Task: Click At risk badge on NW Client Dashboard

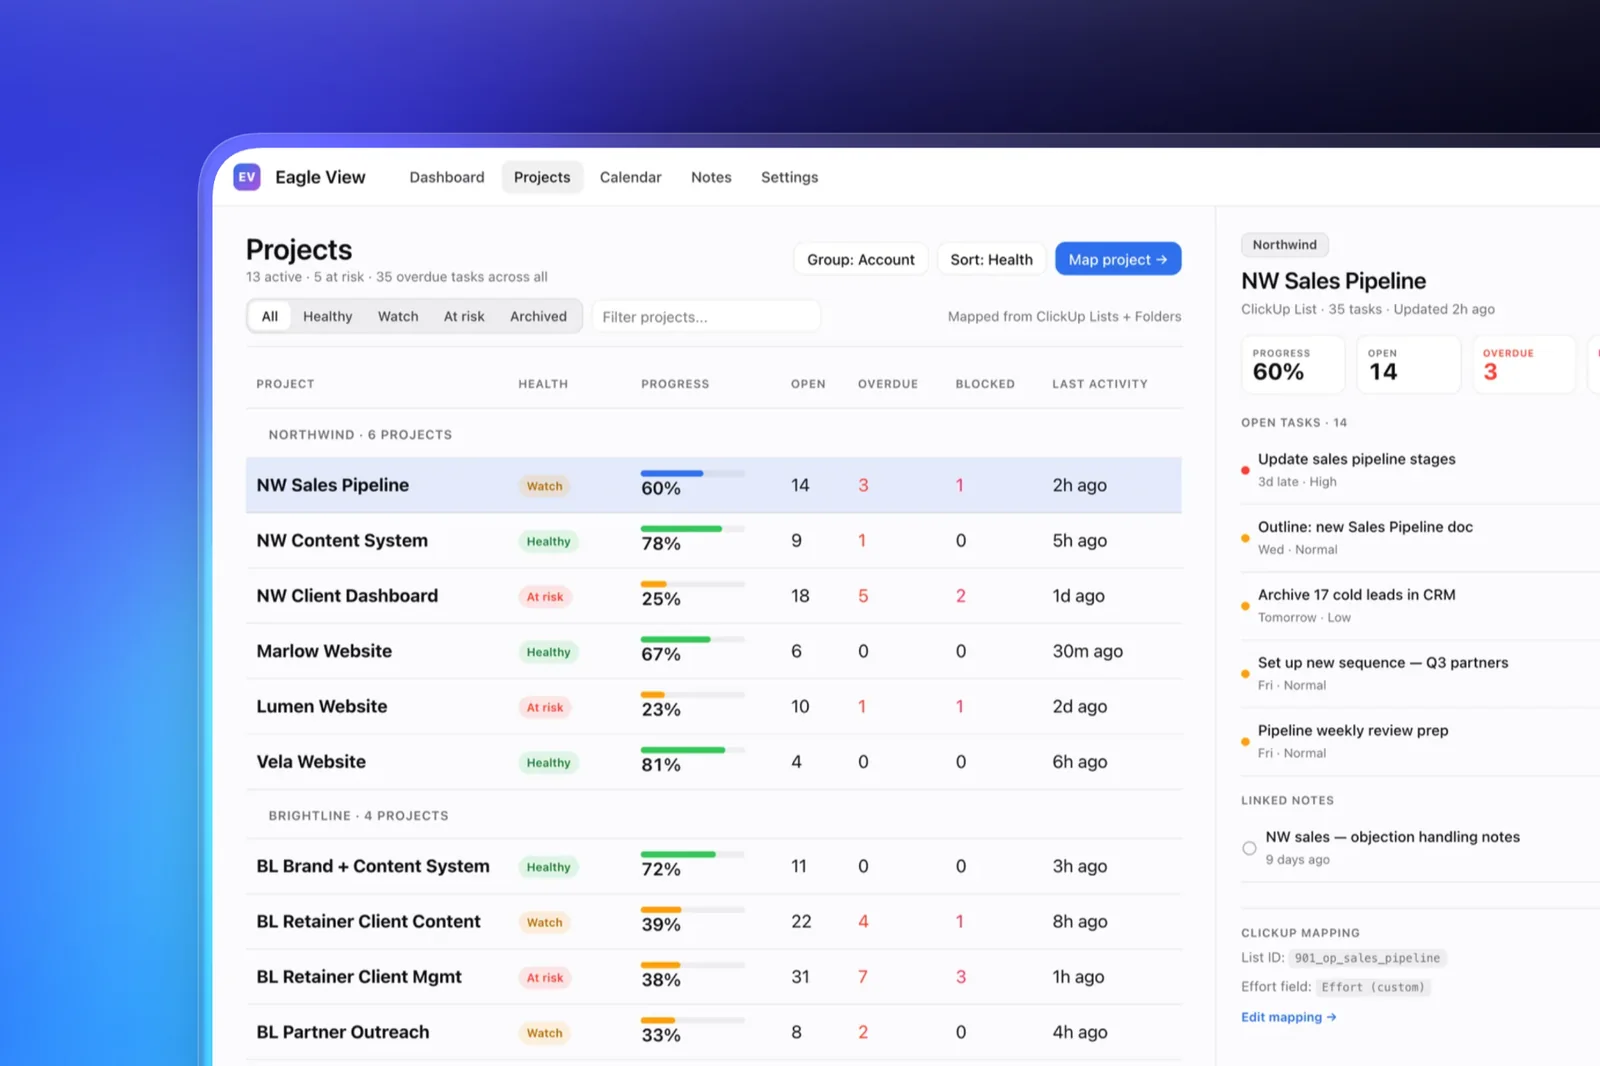Action: pos(545,597)
